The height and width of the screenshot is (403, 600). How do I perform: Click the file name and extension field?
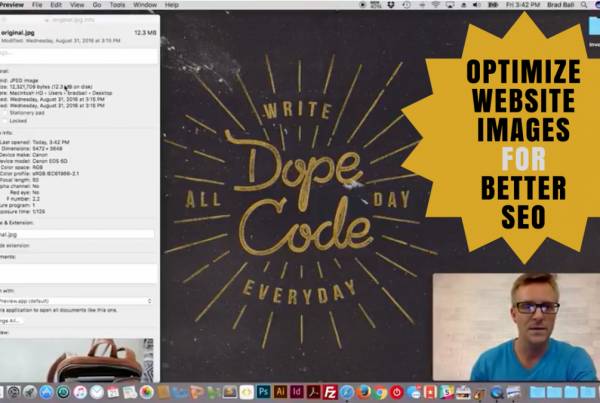77,235
